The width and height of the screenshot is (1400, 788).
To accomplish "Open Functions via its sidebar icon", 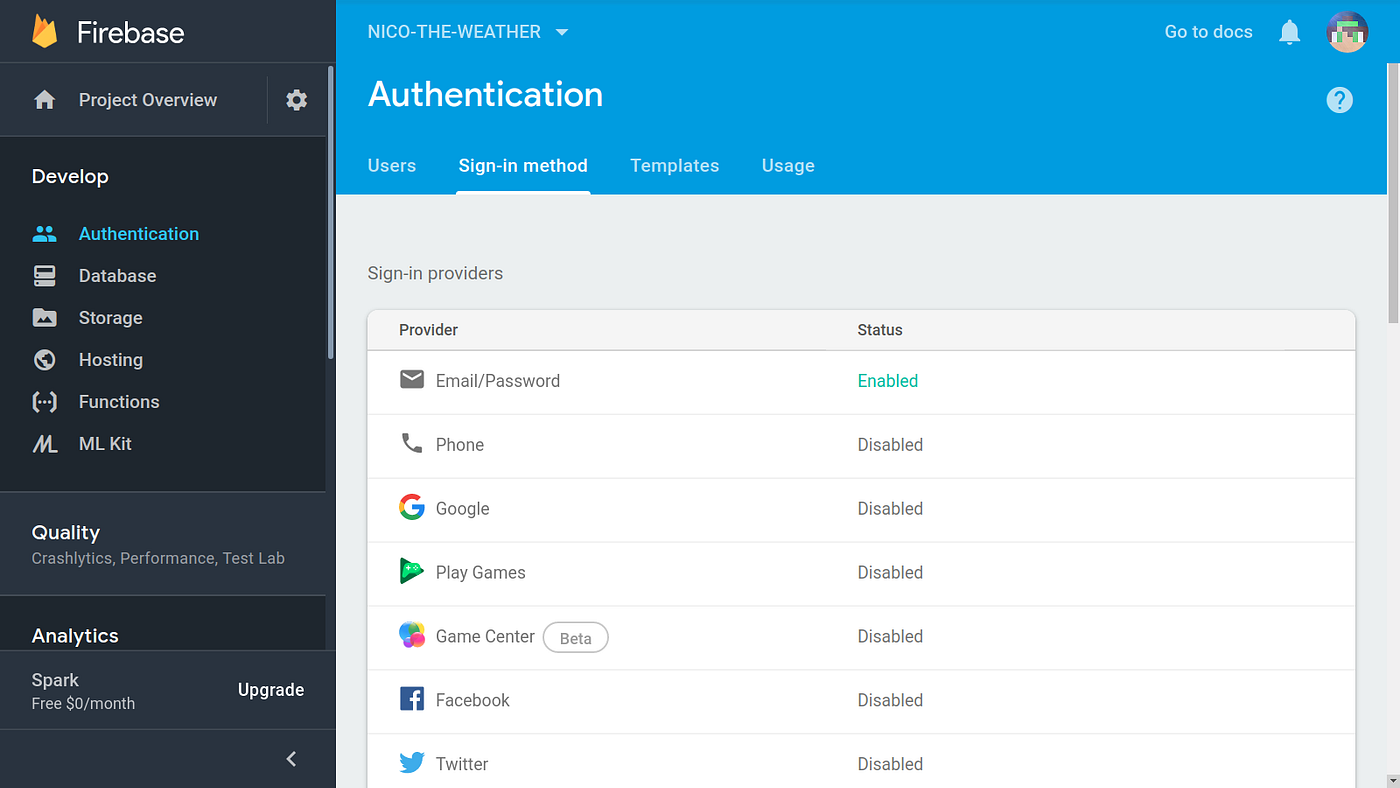I will [x=44, y=401].
